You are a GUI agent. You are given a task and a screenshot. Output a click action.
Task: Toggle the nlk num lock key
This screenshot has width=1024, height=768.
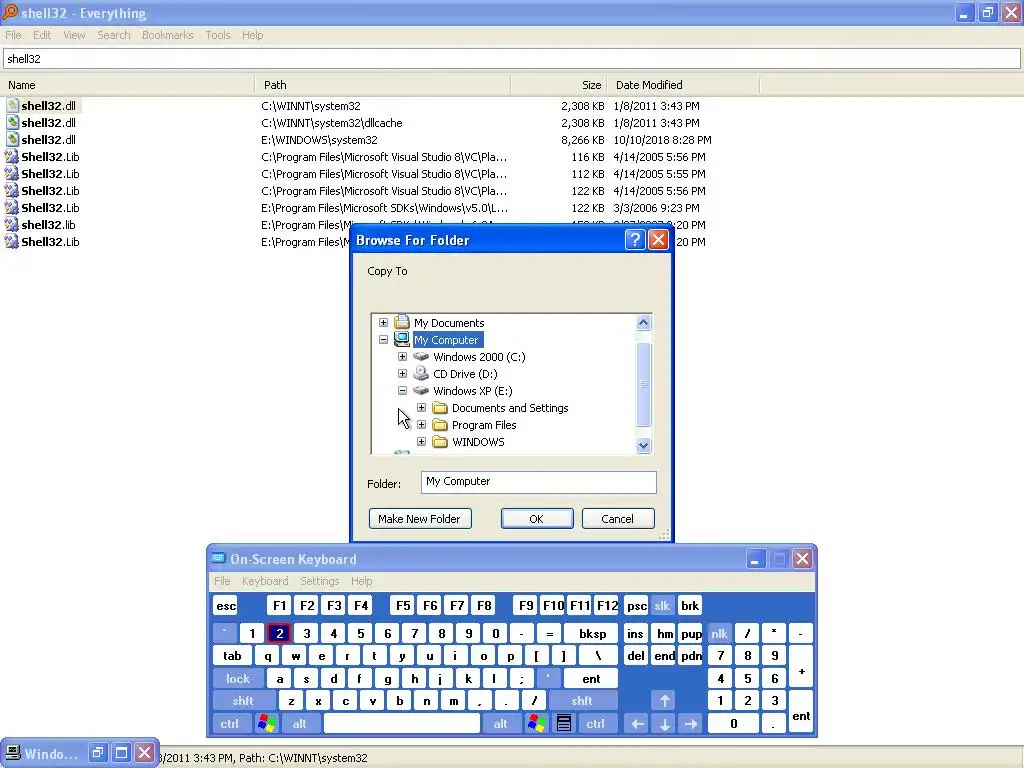(719, 633)
